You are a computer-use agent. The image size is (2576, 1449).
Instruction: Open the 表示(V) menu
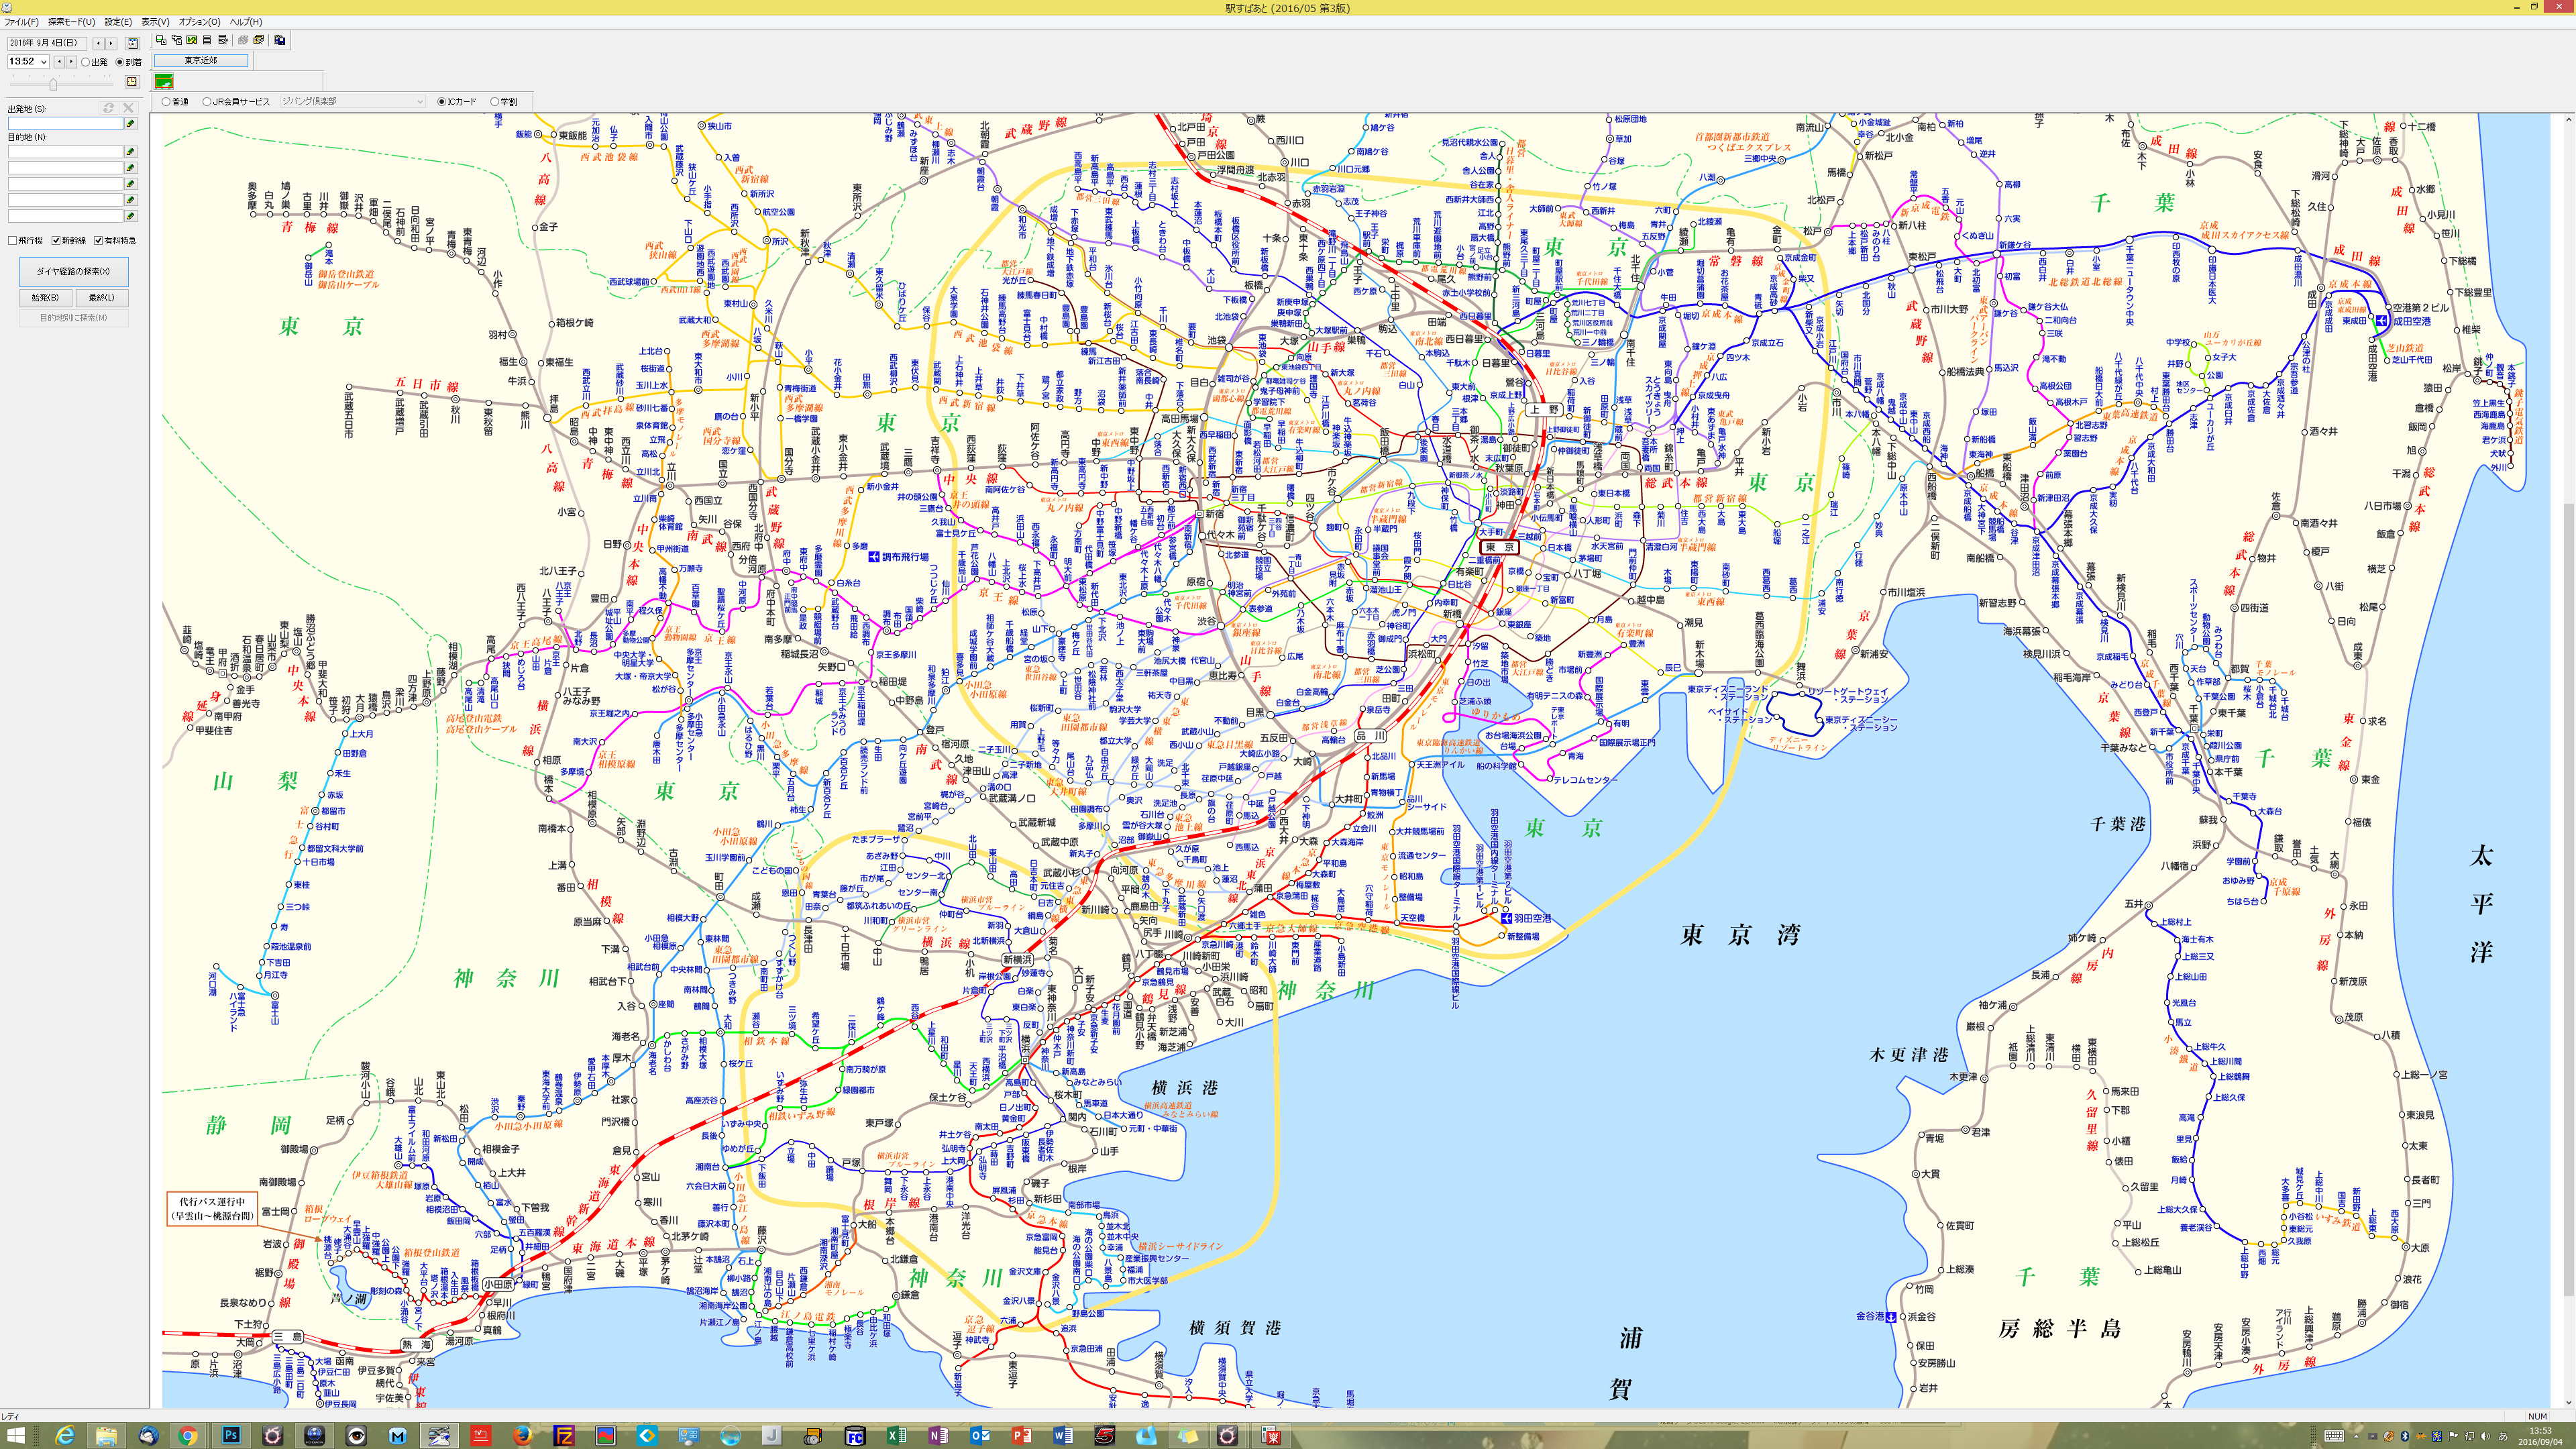[x=155, y=22]
